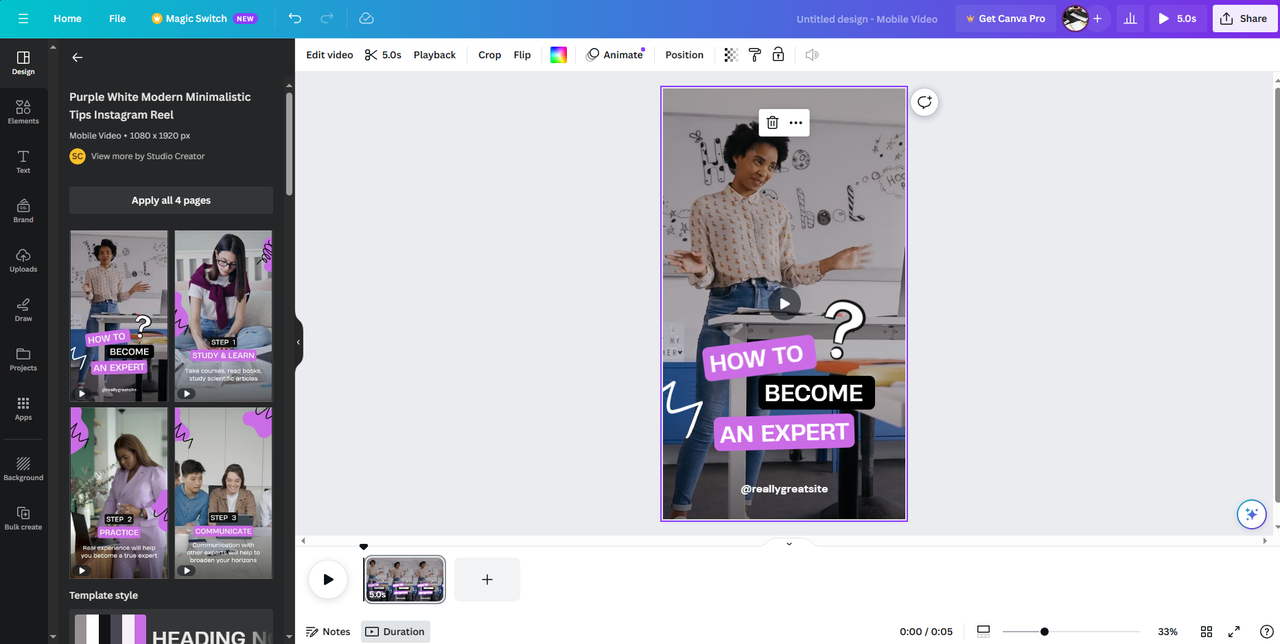Open the transparency checkerboard tool

pos(731,55)
